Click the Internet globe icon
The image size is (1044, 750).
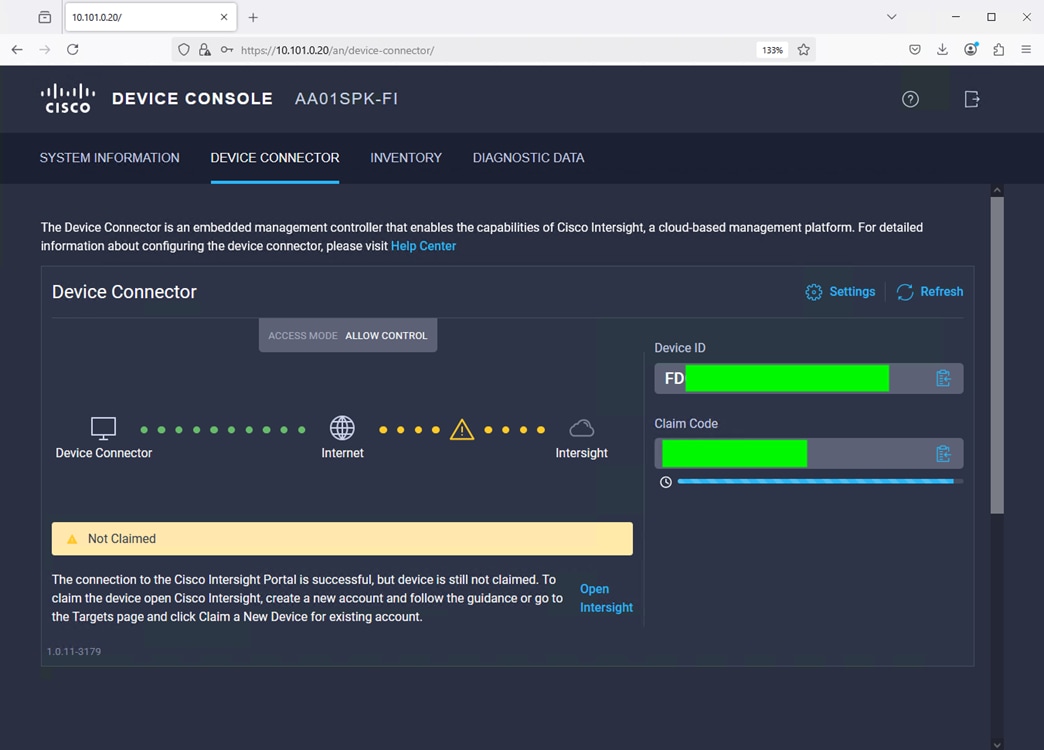click(x=342, y=428)
